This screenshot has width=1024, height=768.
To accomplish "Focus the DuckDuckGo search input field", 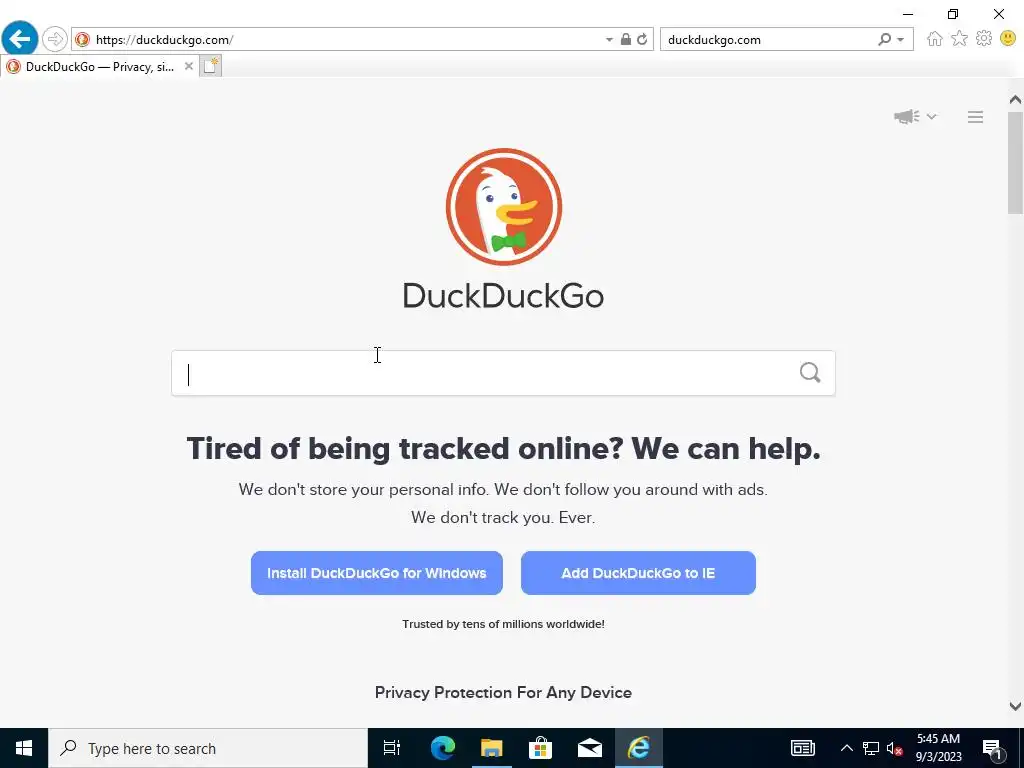I will [x=503, y=373].
